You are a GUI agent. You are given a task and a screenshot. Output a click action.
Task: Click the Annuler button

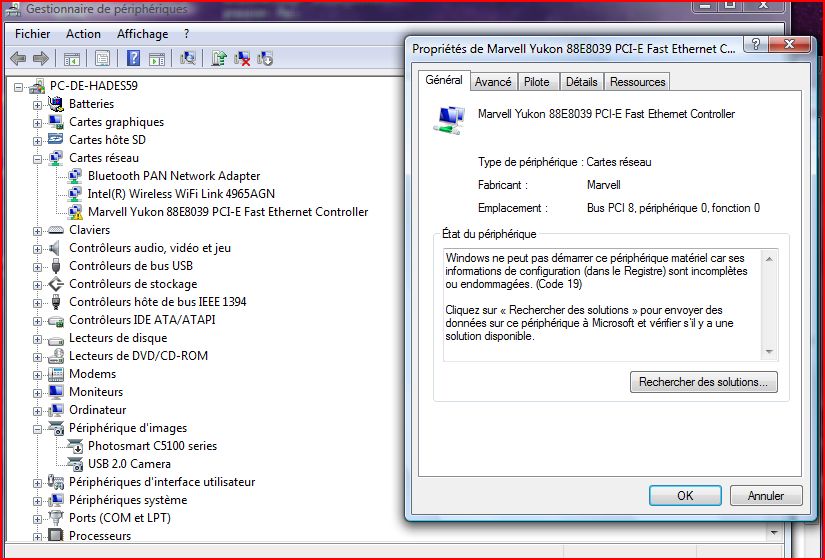[x=766, y=495]
